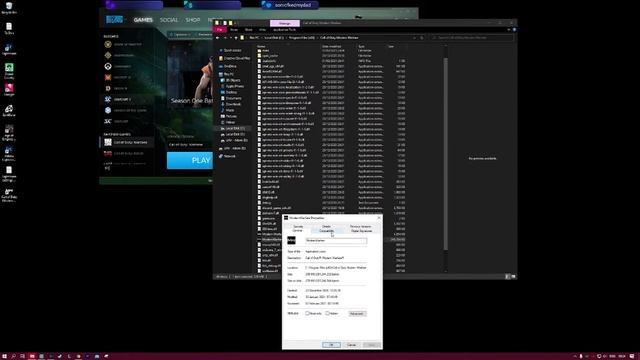Screen dimensions: 640x360
Task: Open the File menu in Explorer
Action: coord(220,30)
